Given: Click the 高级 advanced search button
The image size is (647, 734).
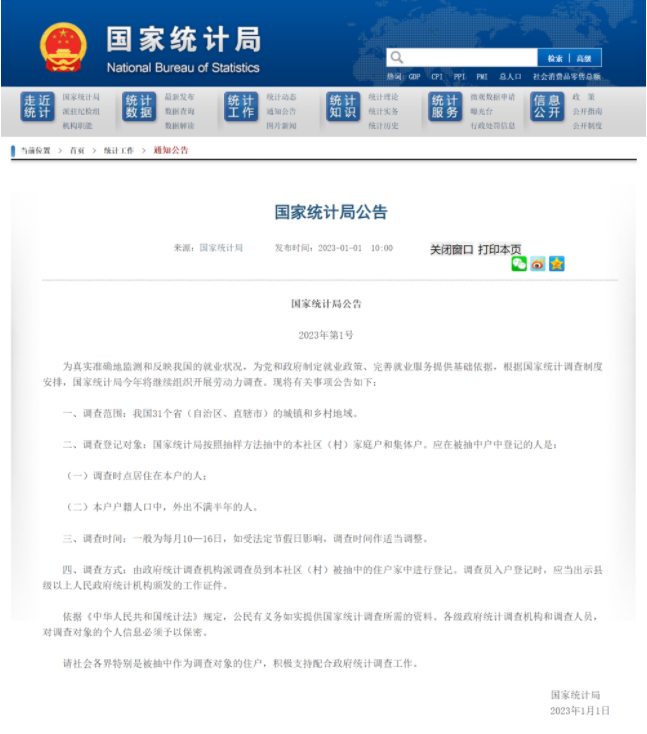Looking at the screenshot, I should tap(584, 59).
